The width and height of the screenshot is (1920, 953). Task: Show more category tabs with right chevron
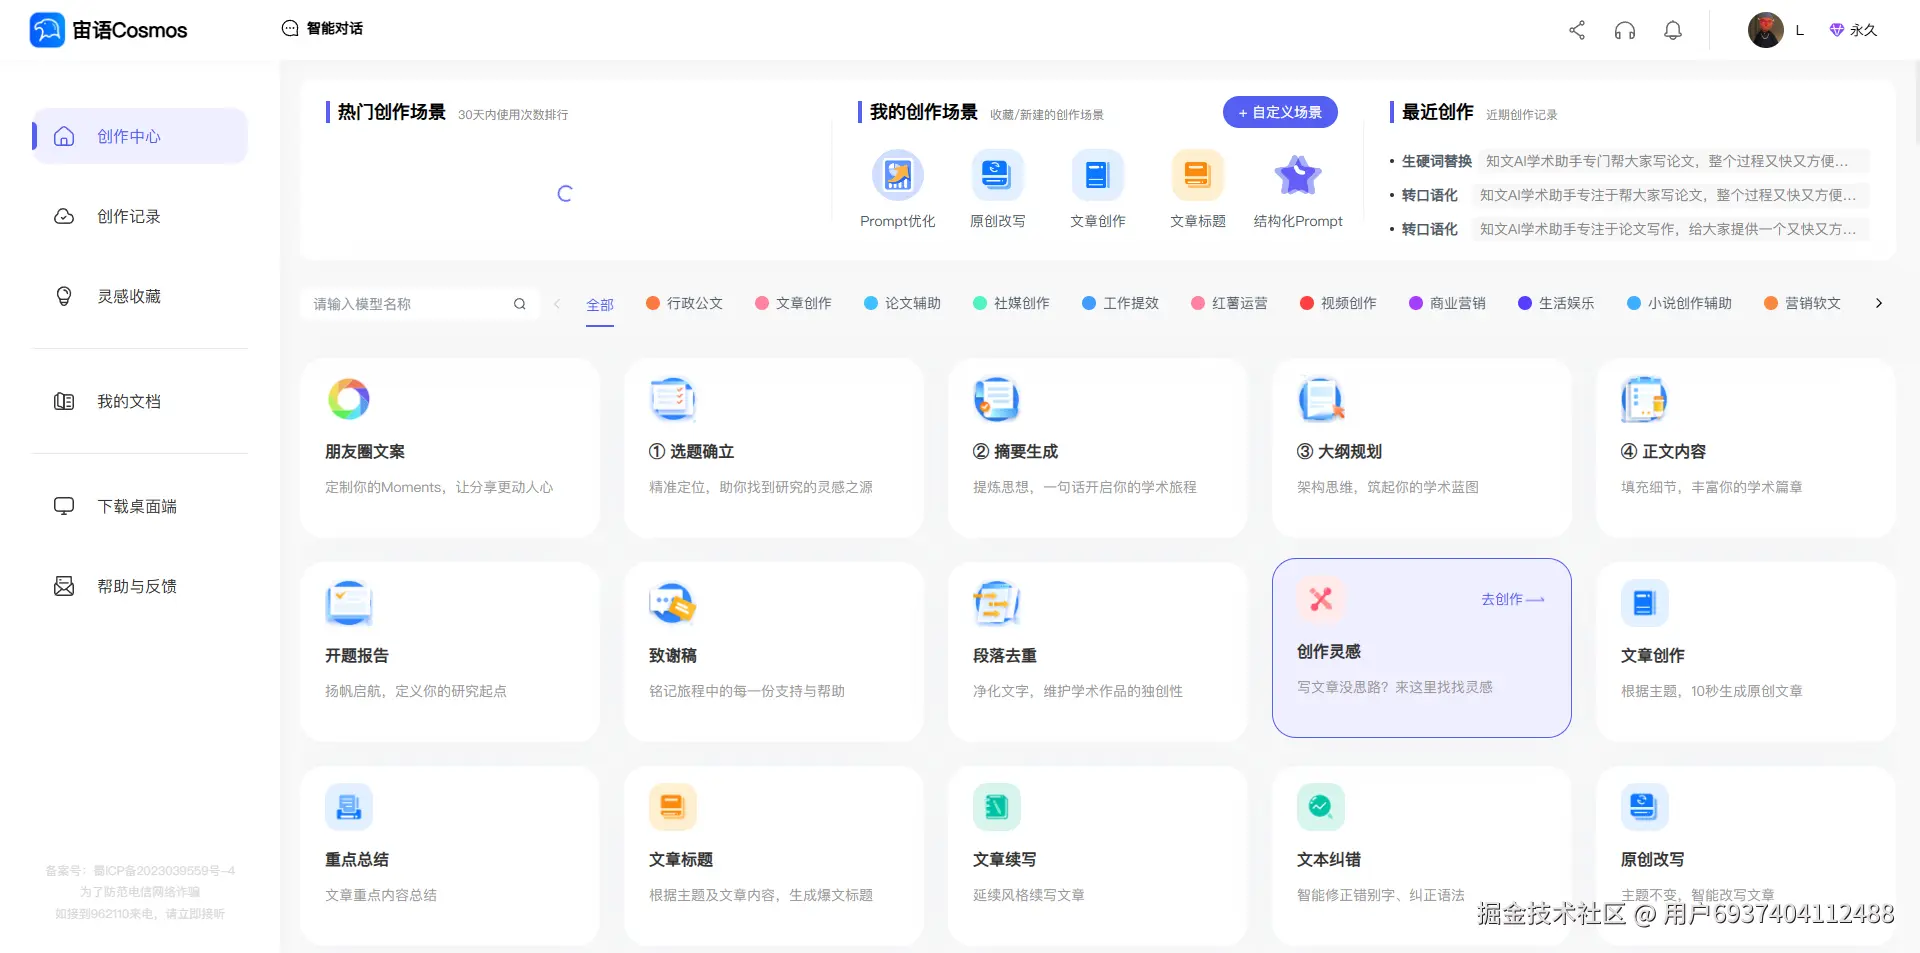coord(1879,303)
